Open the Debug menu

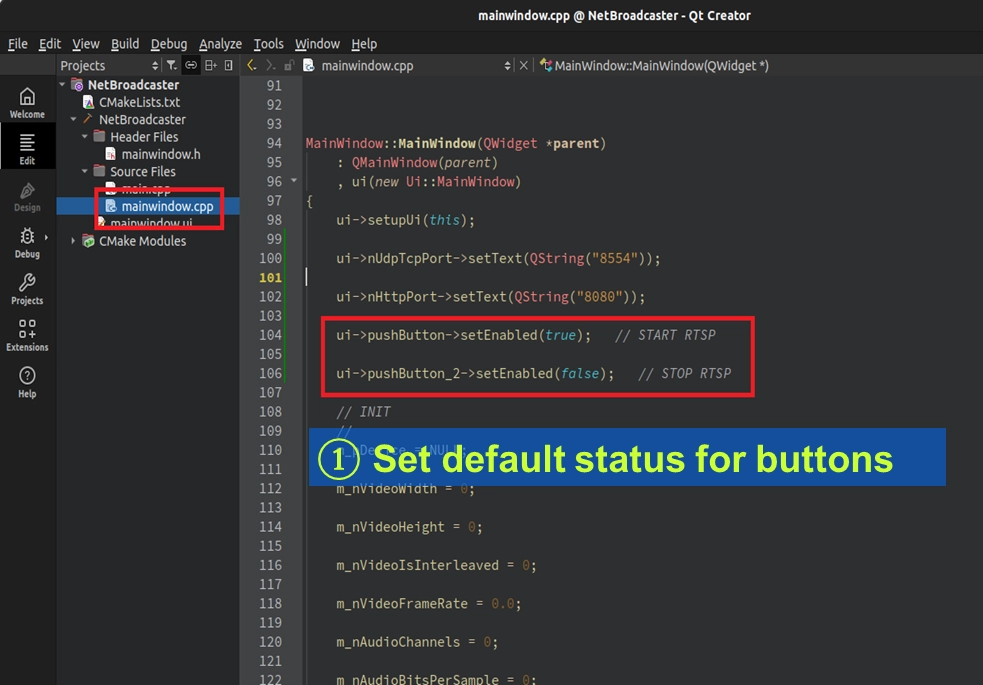[x=169, y=44]
